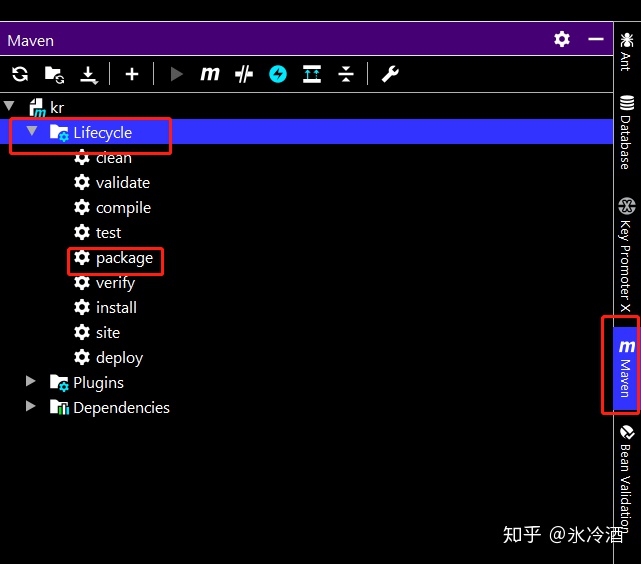Select the clean lifecycle goal
This screenshot has height=564, width=641.
tap(103, 157)
